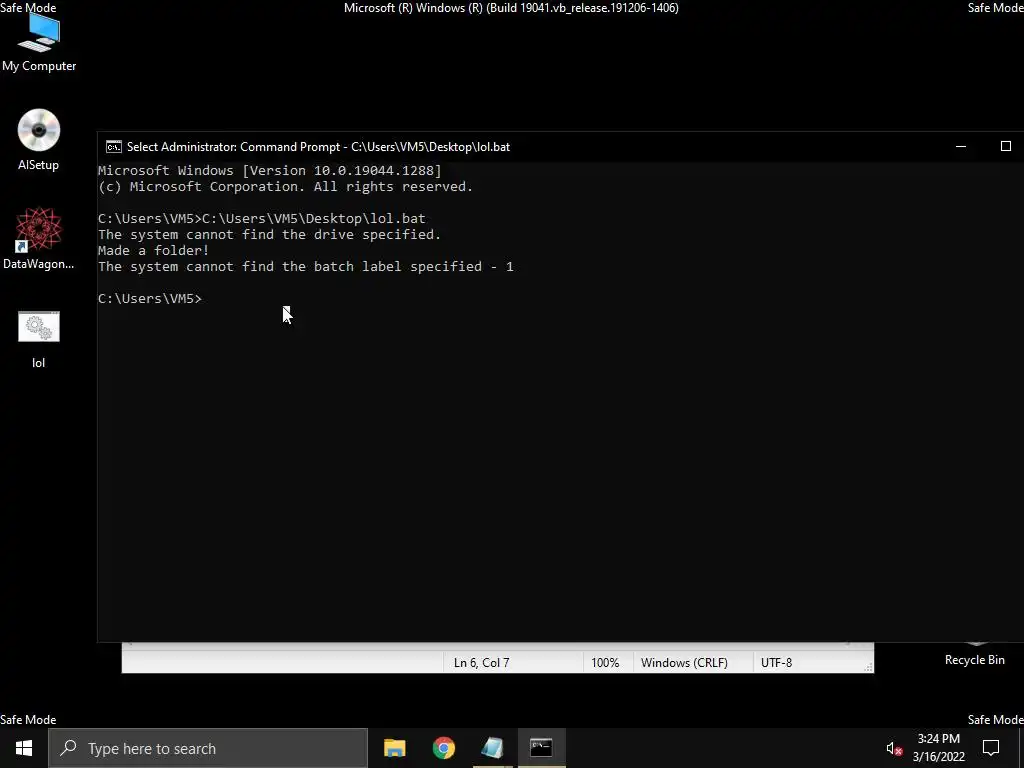
Task: Maximize the Command Prompt window
Action: [x=1006, y=146]
